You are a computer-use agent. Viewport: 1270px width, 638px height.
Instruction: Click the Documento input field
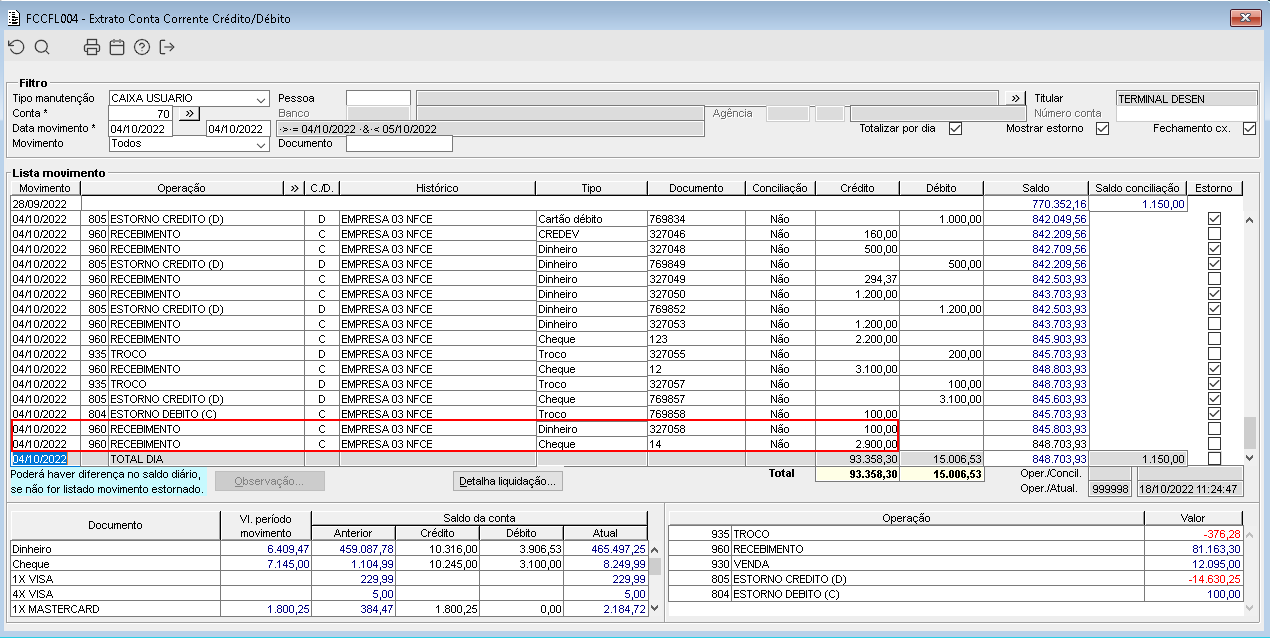[x=399, y=144]
